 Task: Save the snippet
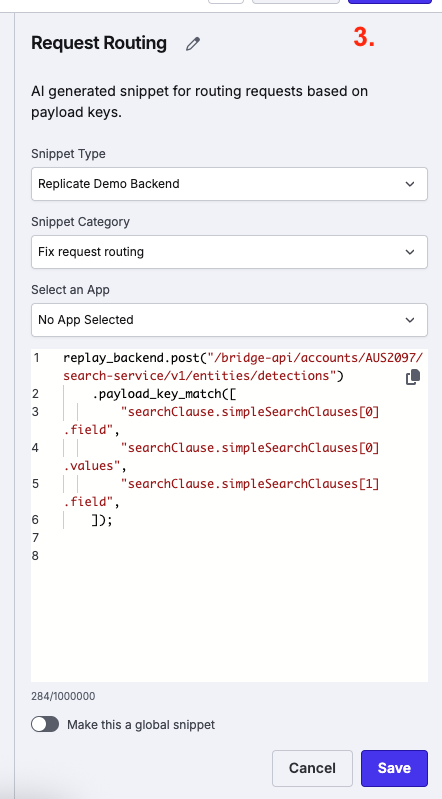(x=394, y=768)
